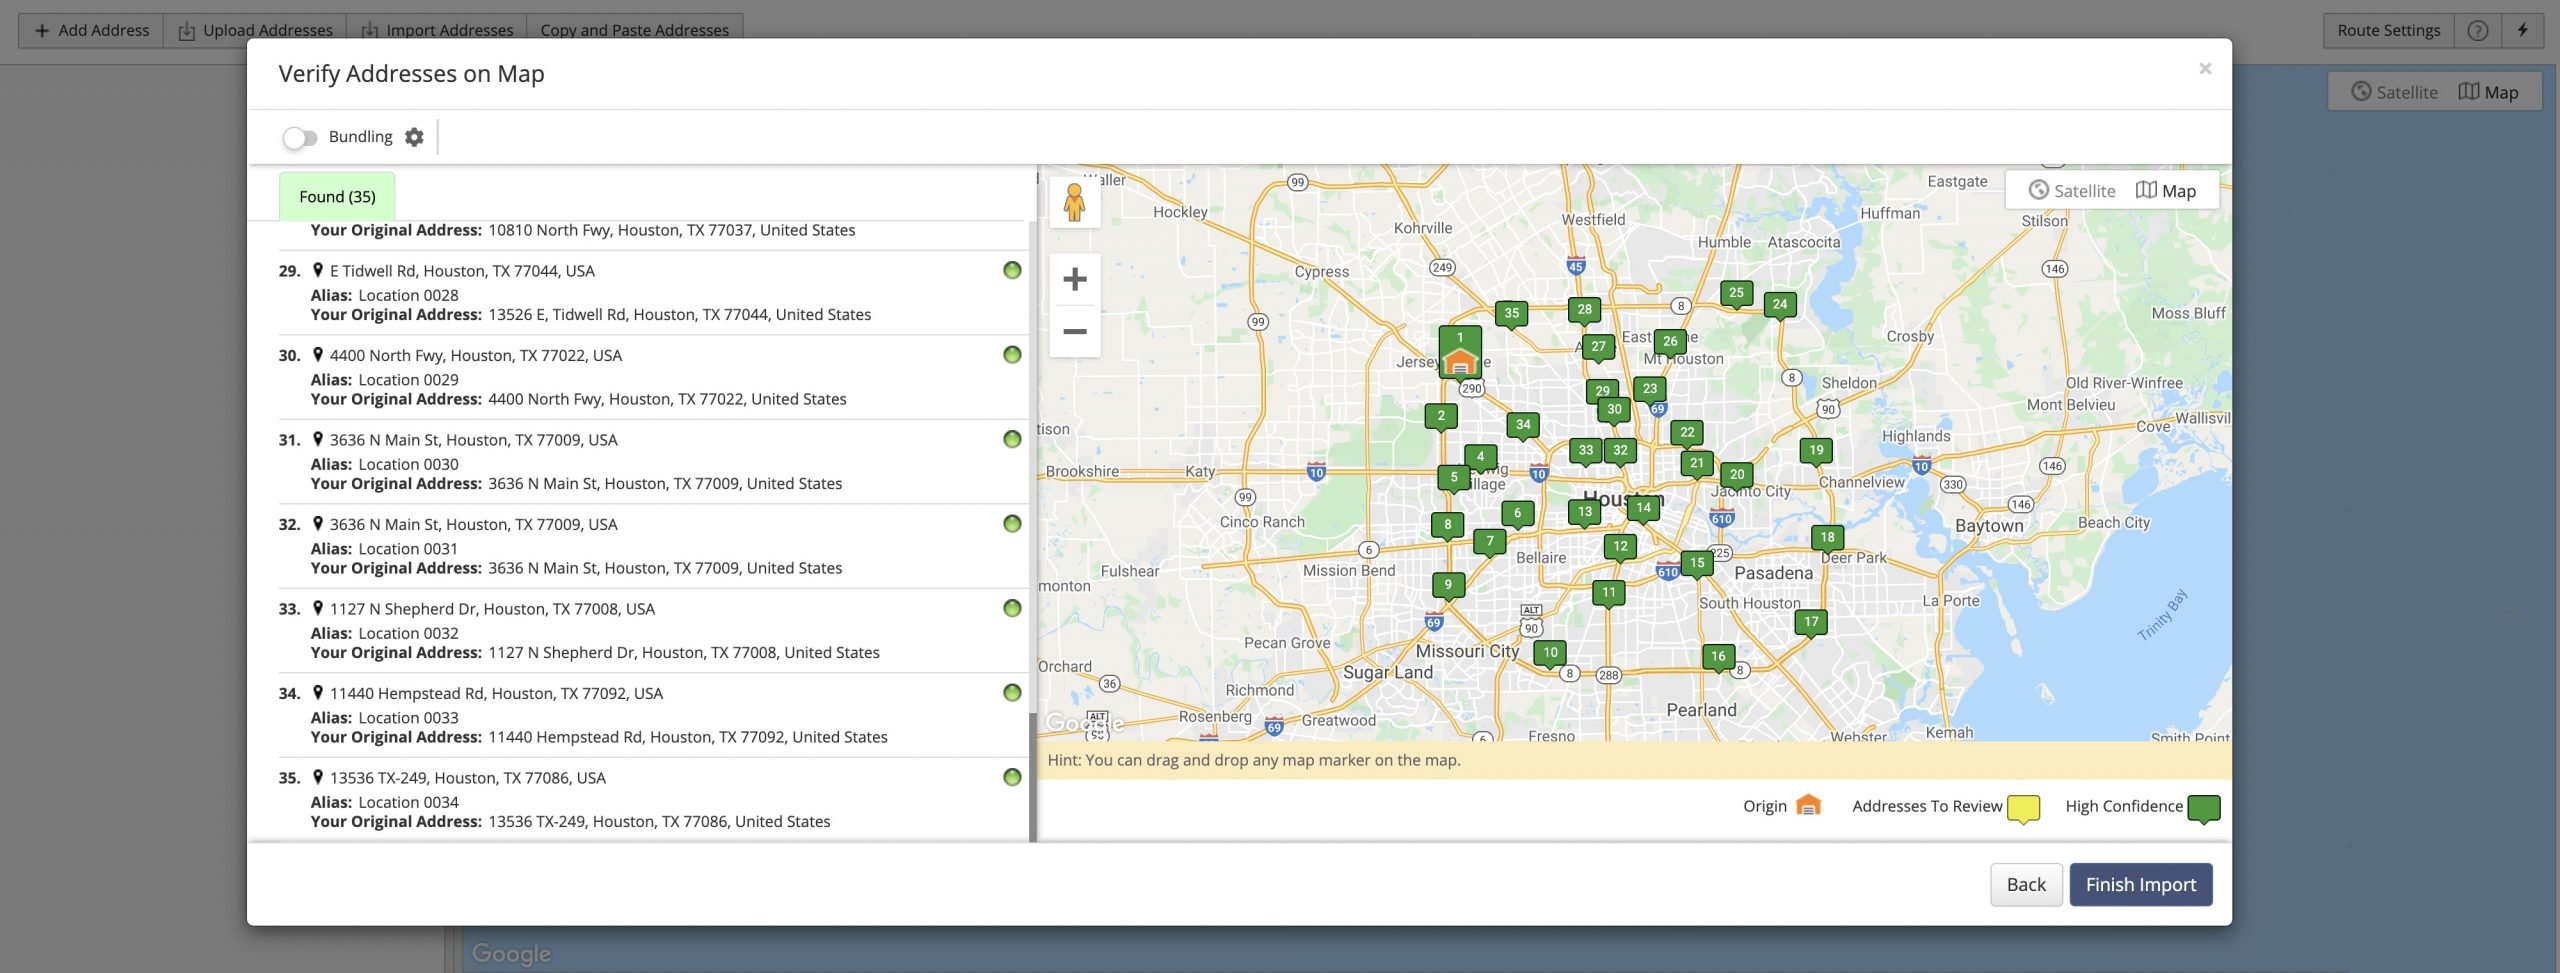Click Upload Addresses in background toolbar
The height and width of the screenshot is (973, 2560).
pyautogui.click(x=255, y=30)
